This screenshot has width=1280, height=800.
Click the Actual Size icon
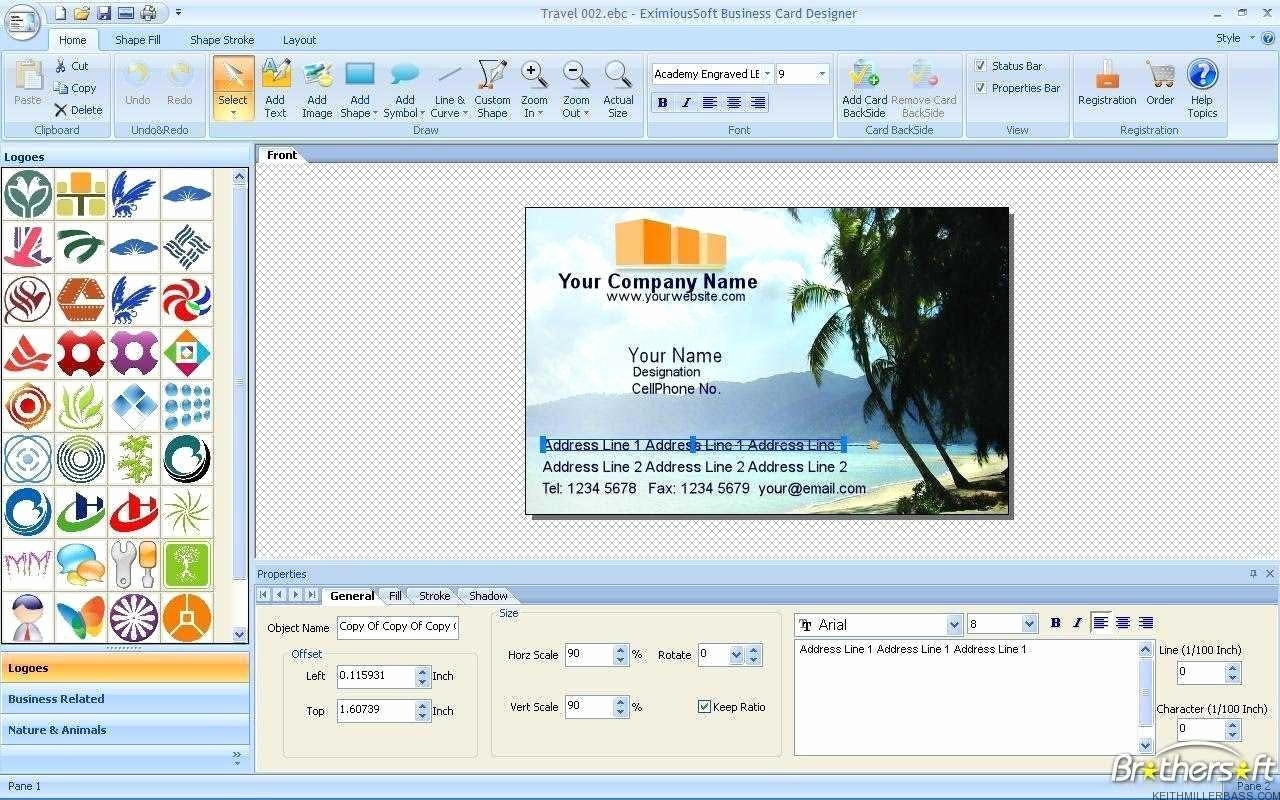(618, 88)
